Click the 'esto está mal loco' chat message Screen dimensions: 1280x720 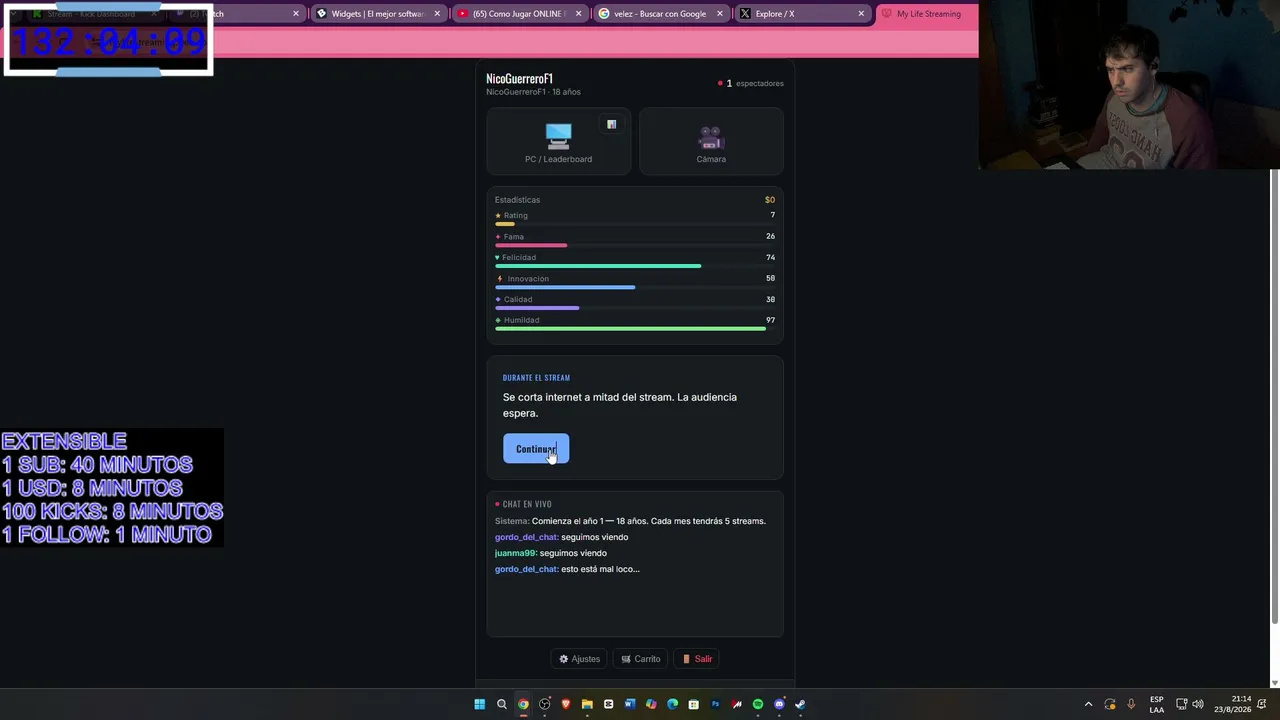(x=567, y=569)
